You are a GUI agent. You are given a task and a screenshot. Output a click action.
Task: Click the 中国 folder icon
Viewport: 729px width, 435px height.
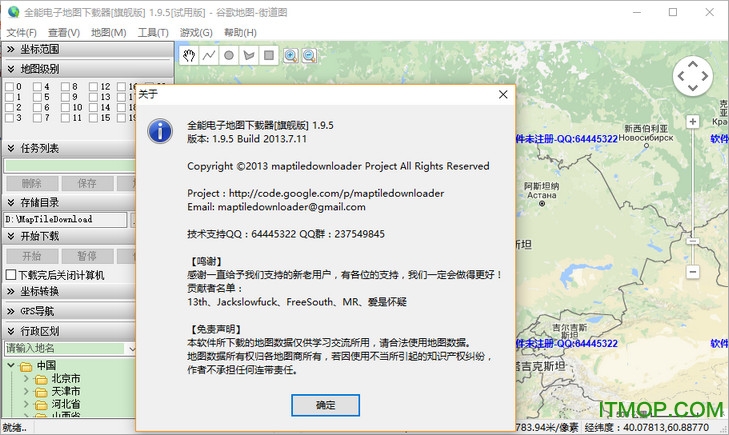point(26,366)
